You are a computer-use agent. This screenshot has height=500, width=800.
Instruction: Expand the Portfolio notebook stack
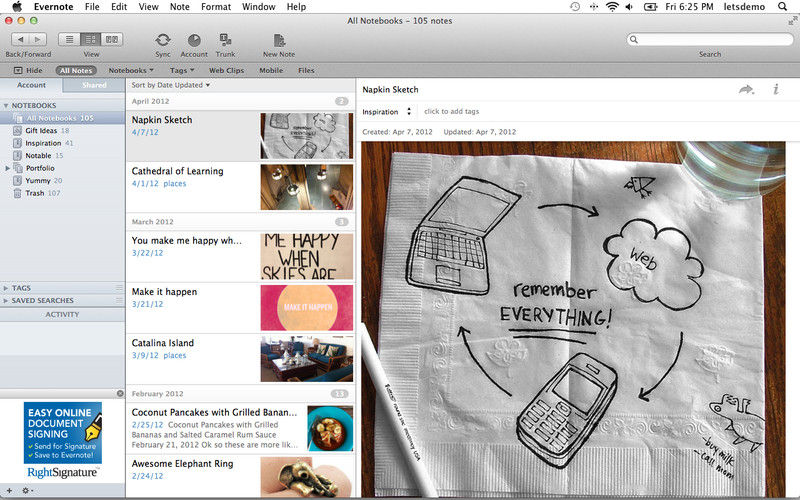coord(7,168)
